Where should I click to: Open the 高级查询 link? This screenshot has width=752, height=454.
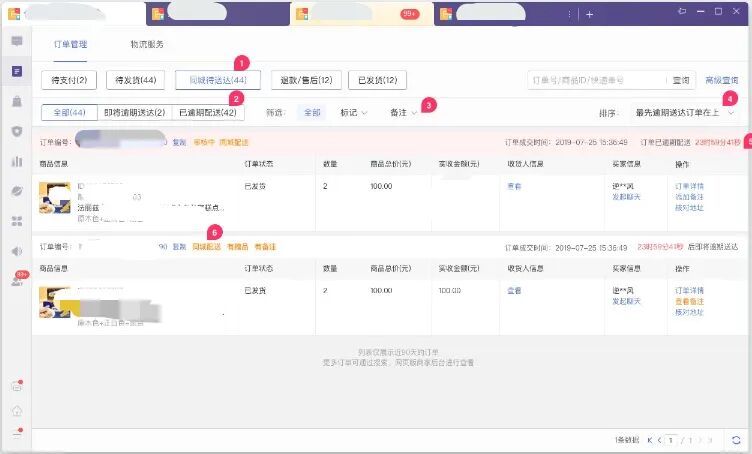(x=721, y=80)
